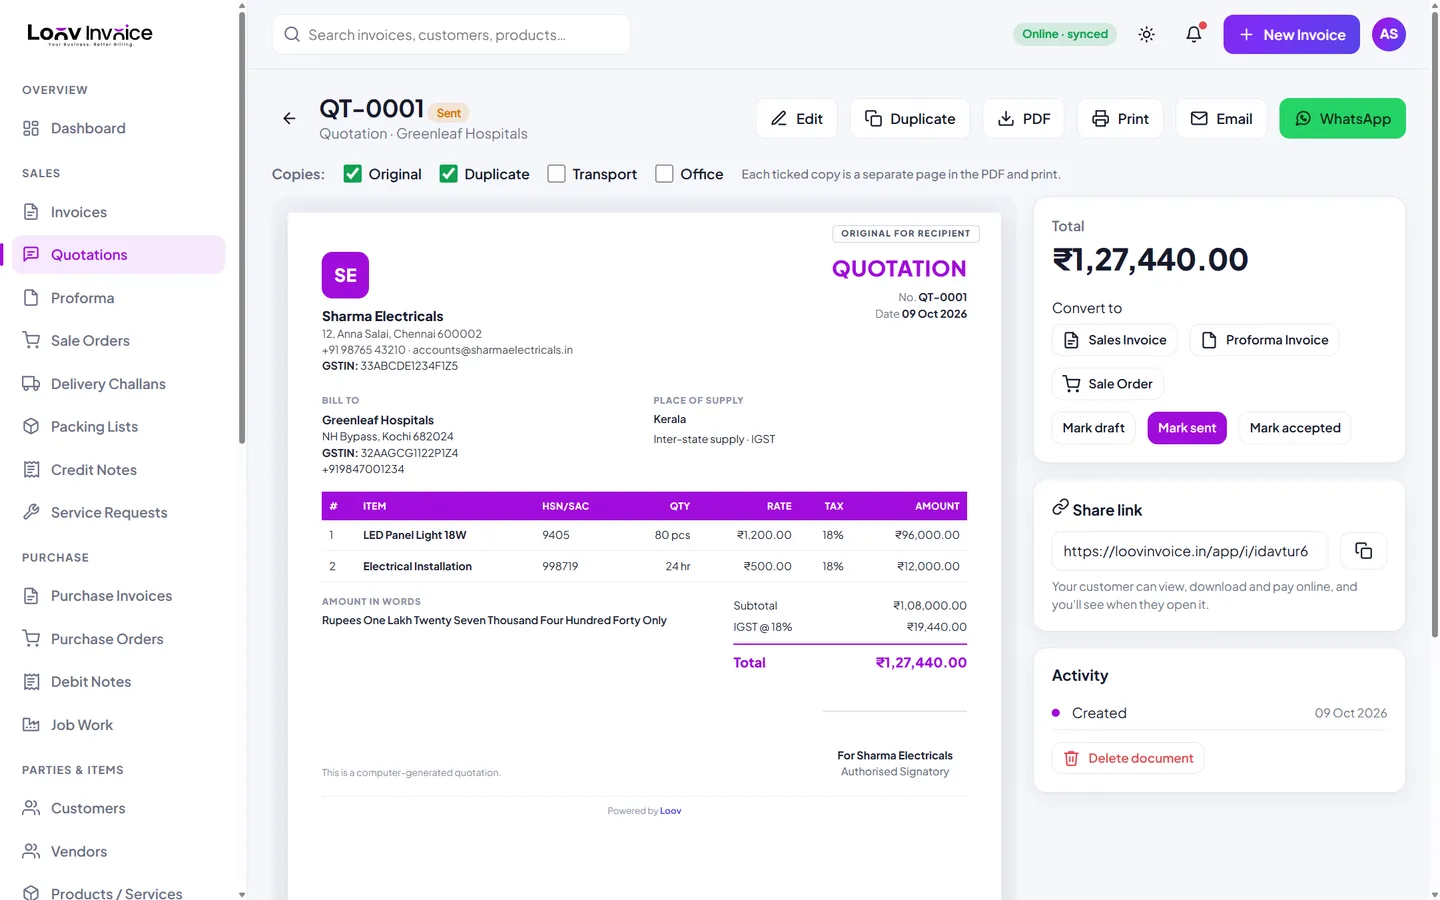Viewport: 1440px width, 900px height.
Task: Toggle the light/dark theme sun icon
Action: (x=1146, y=34)
